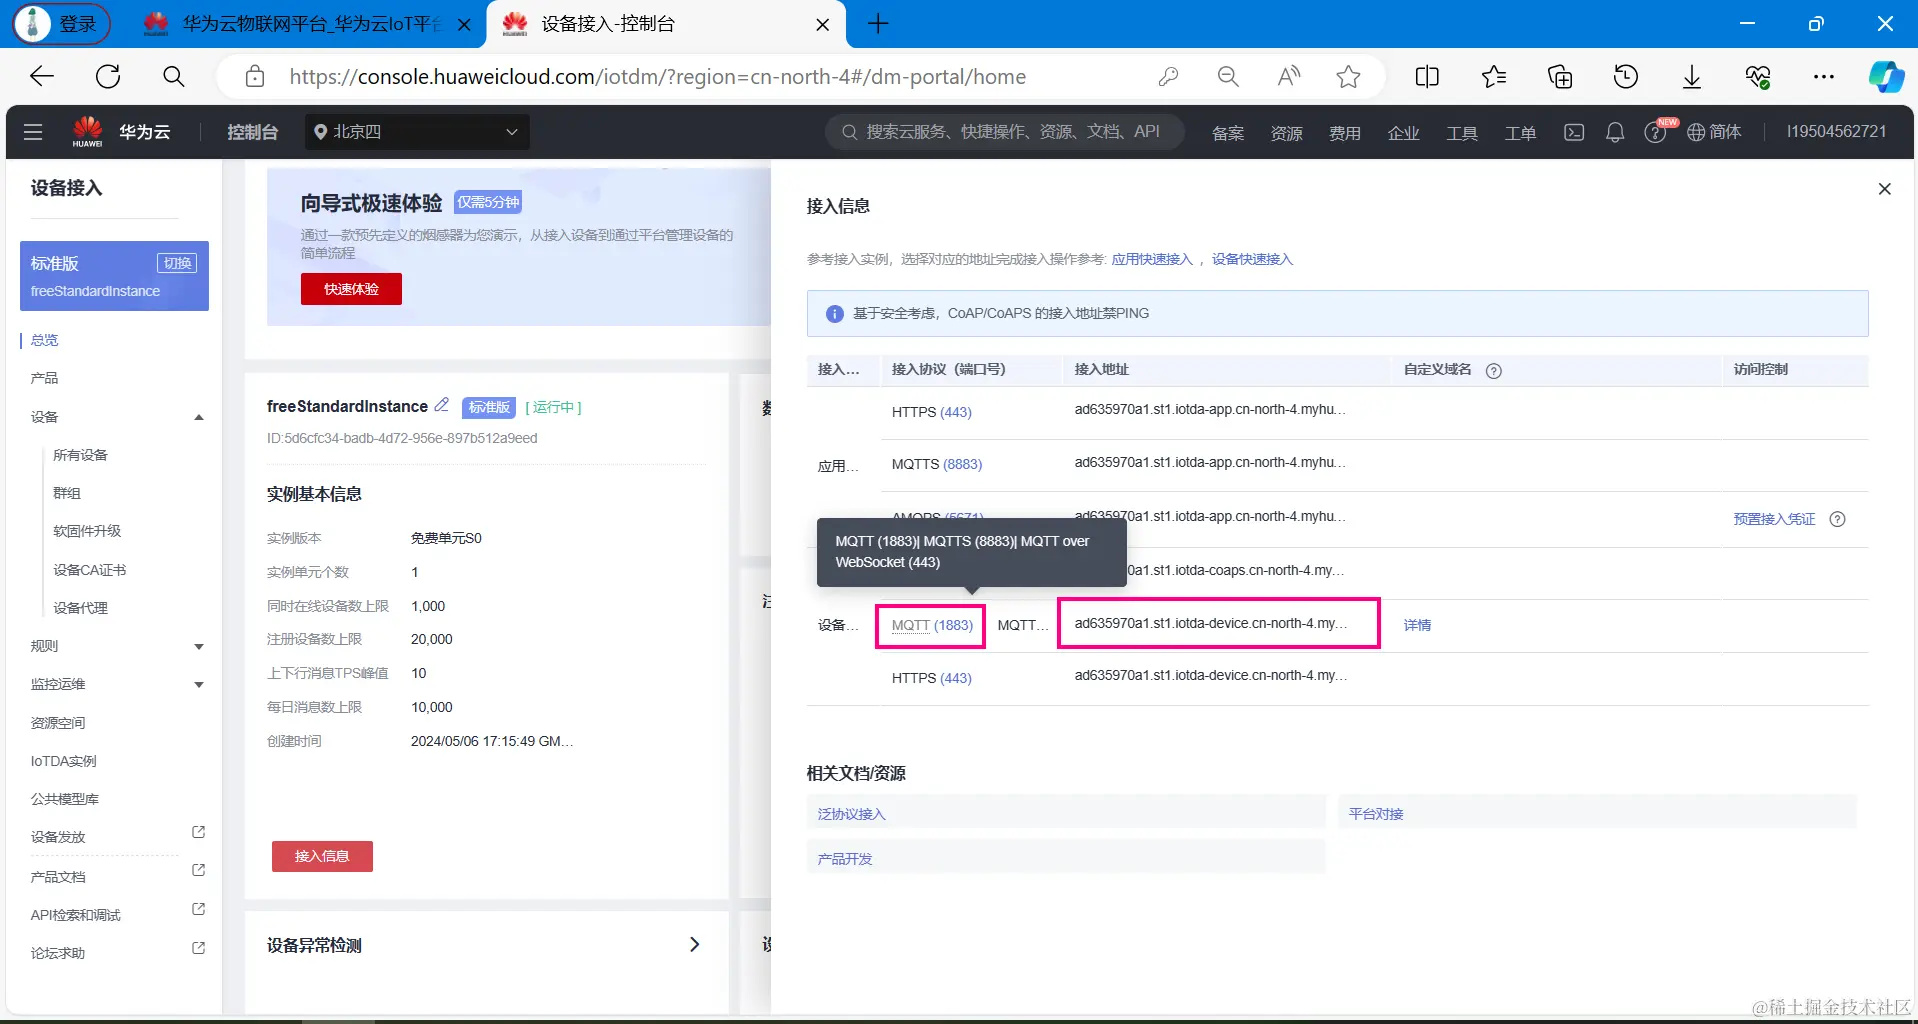
Task: Open external link icon next to 设备发放
Action: 198,832
